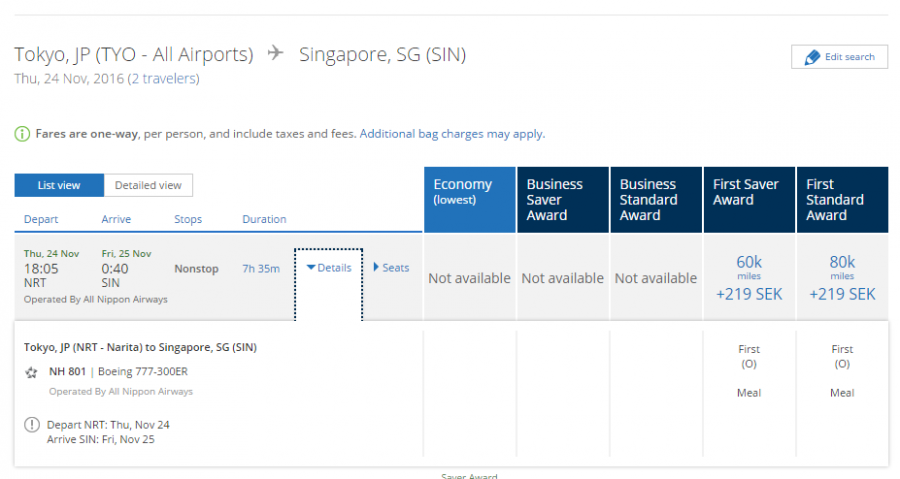Click the First Standard Award column header
Image resolution: width=900 pixels, height=479 pixels.
[842, 200]
